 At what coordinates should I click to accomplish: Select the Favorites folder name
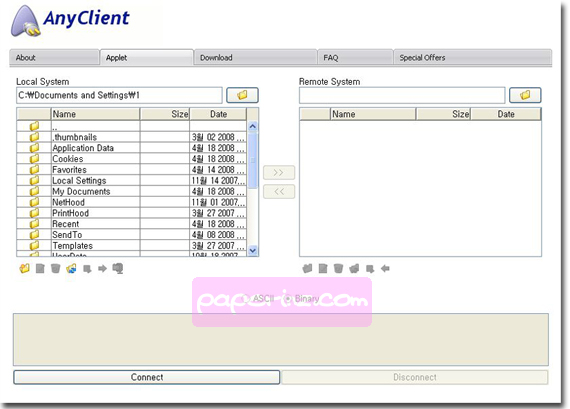[x=69, y=170]
